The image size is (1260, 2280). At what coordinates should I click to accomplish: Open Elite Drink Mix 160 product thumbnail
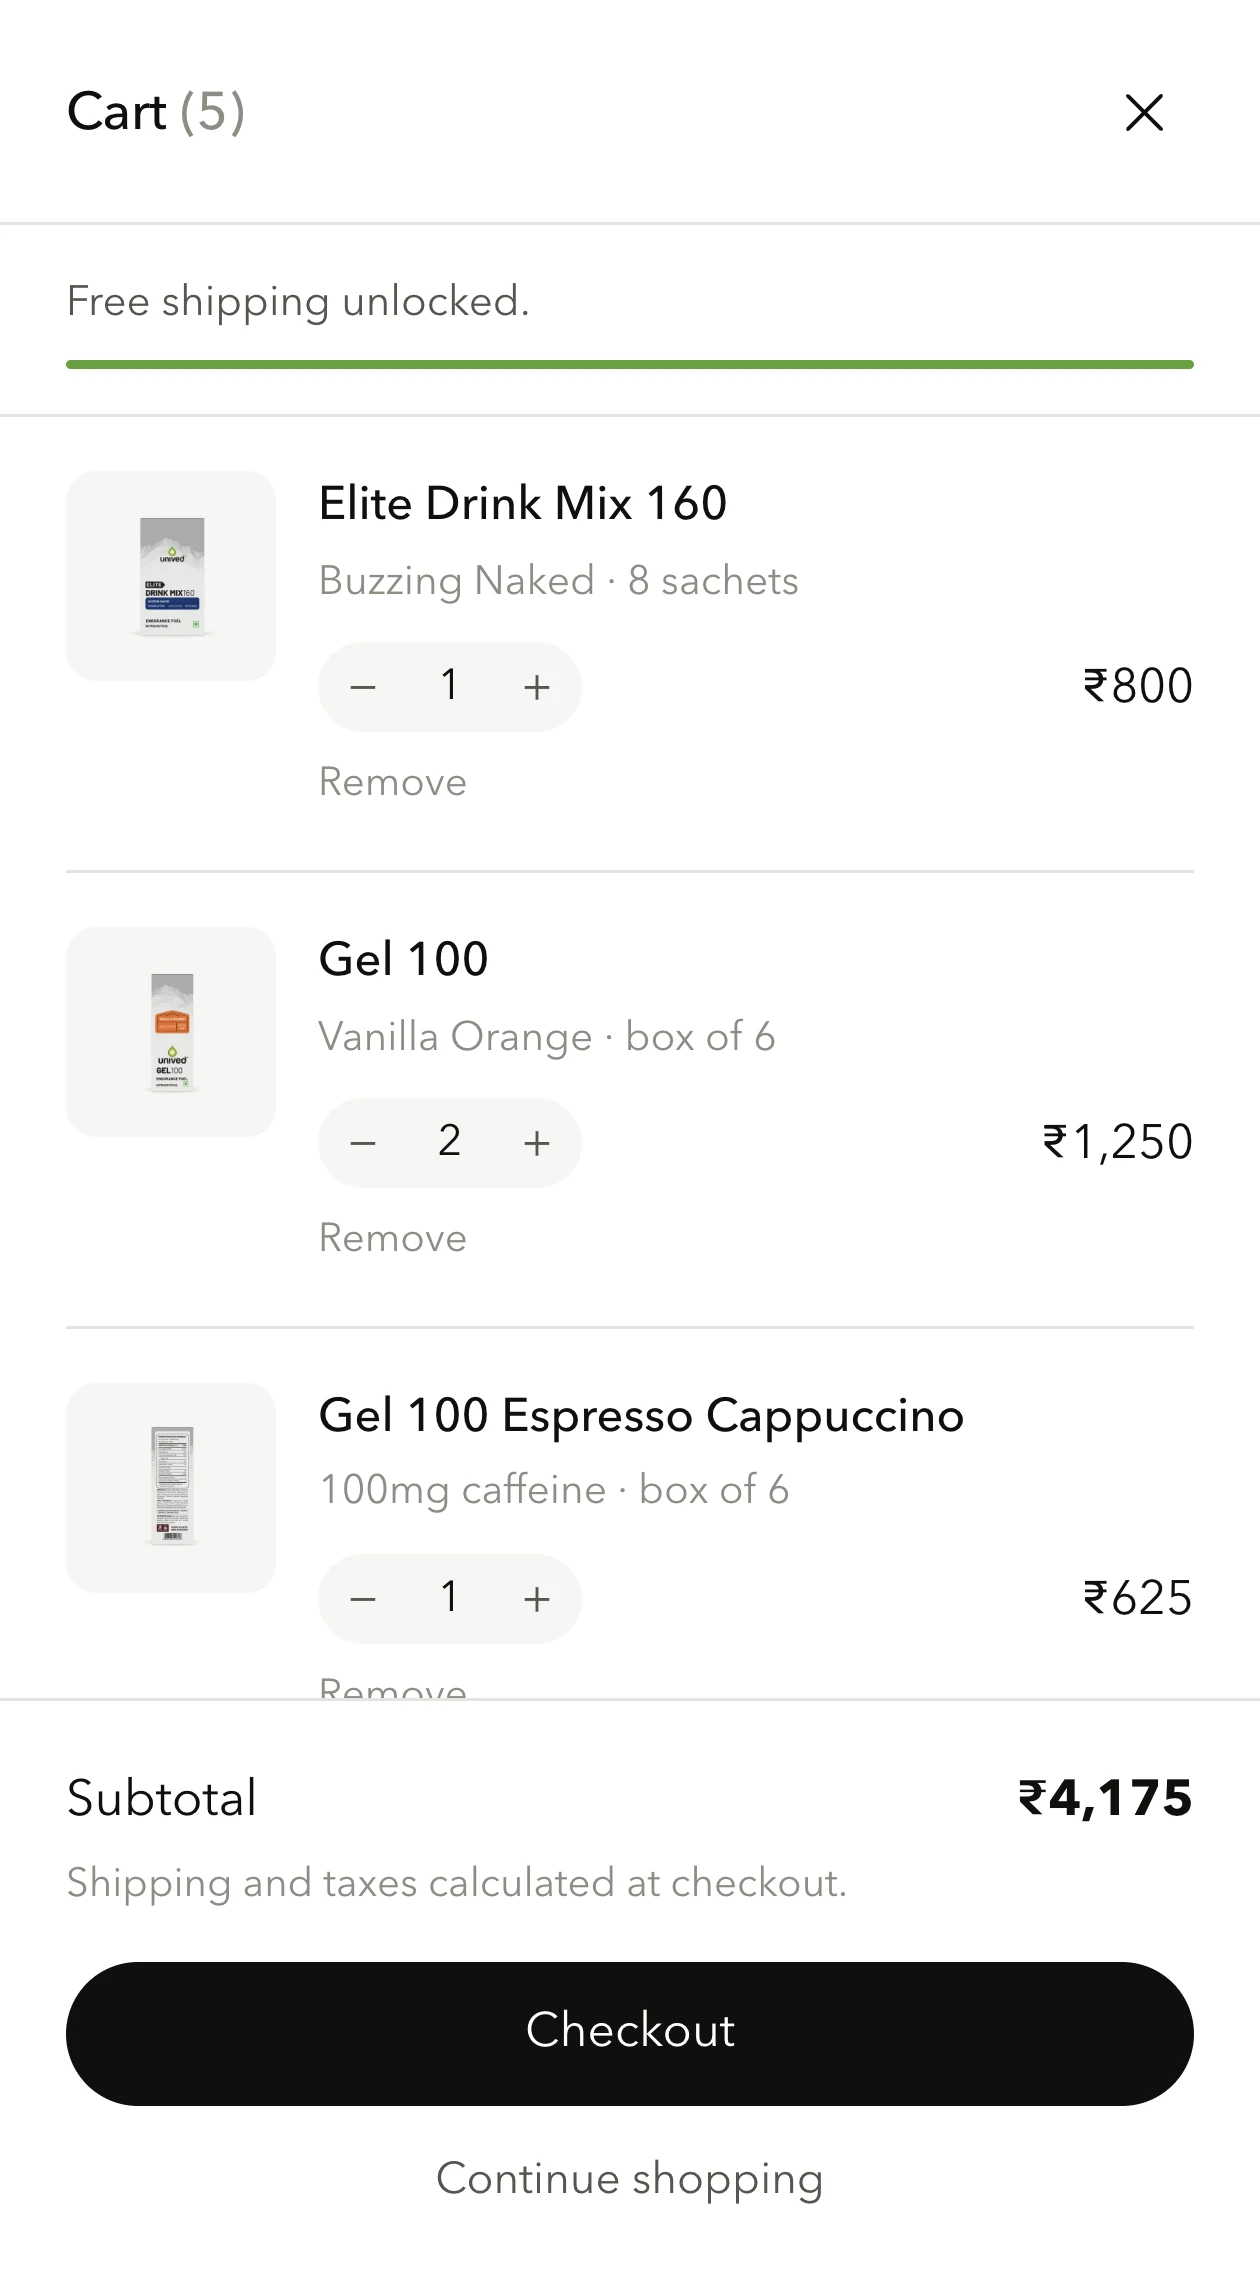point(171,576)
